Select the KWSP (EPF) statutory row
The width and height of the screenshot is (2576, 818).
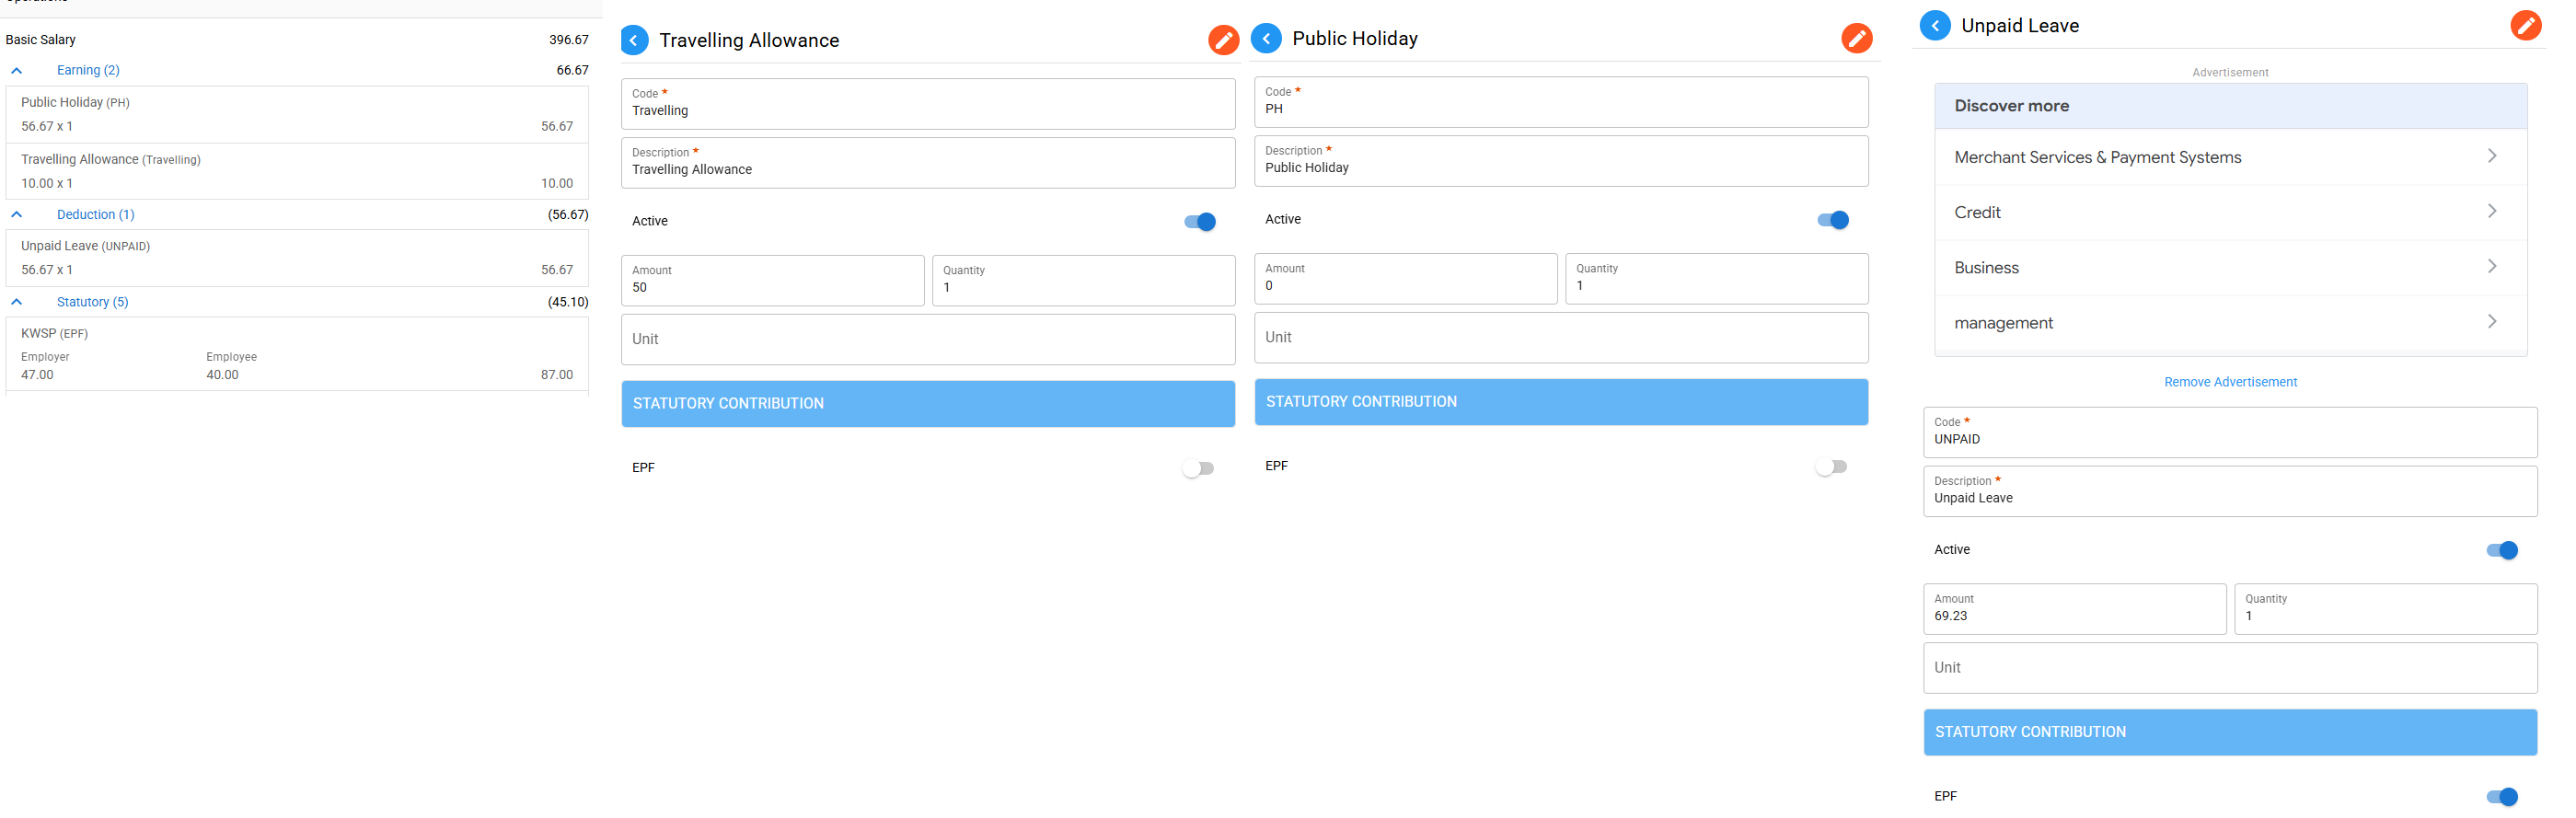297,354
